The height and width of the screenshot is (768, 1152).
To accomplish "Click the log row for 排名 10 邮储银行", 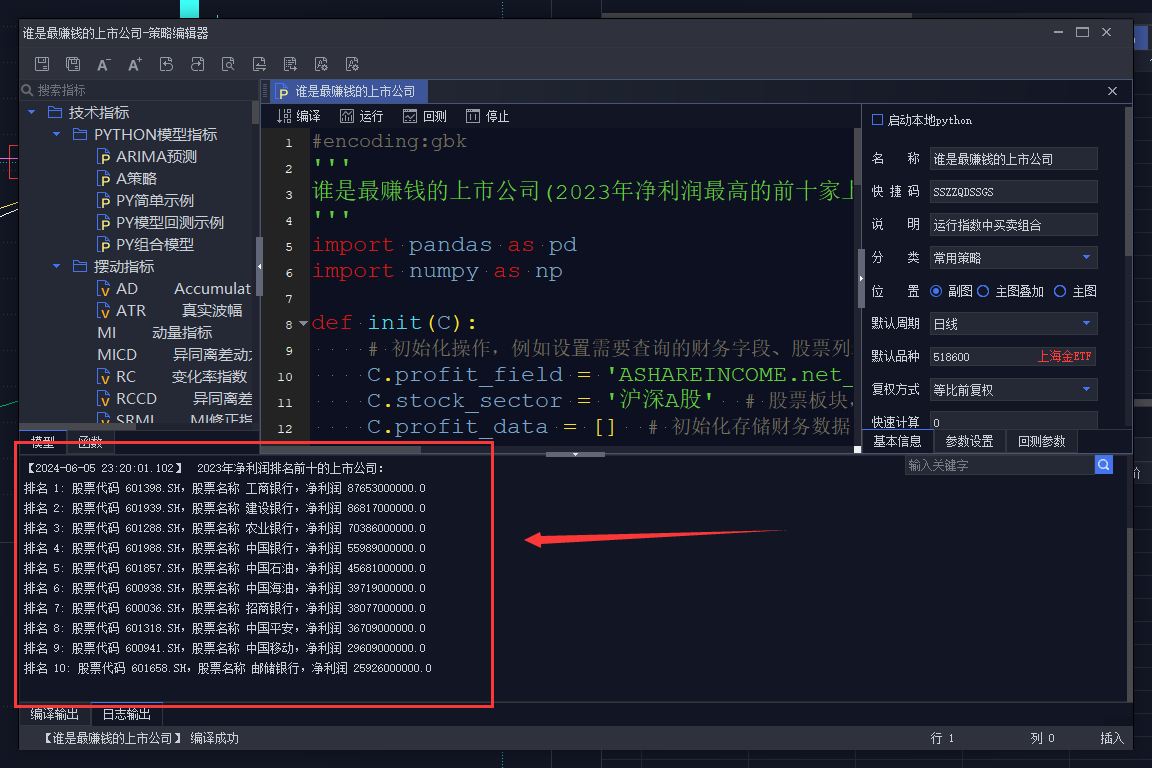I will click(x=228, y=668).
